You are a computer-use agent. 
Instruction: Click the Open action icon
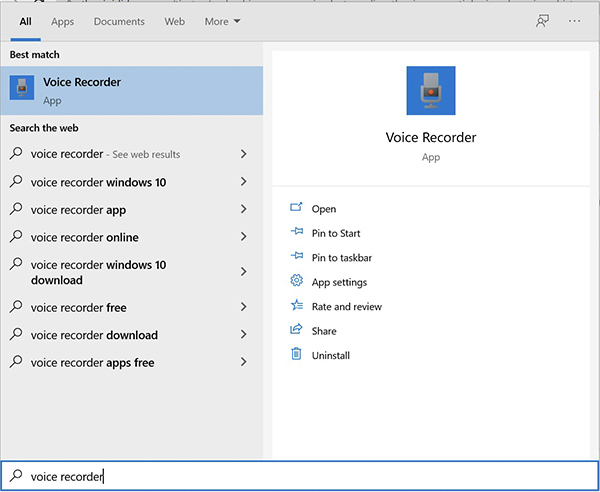pyautogui.click(x=296, y=208)
